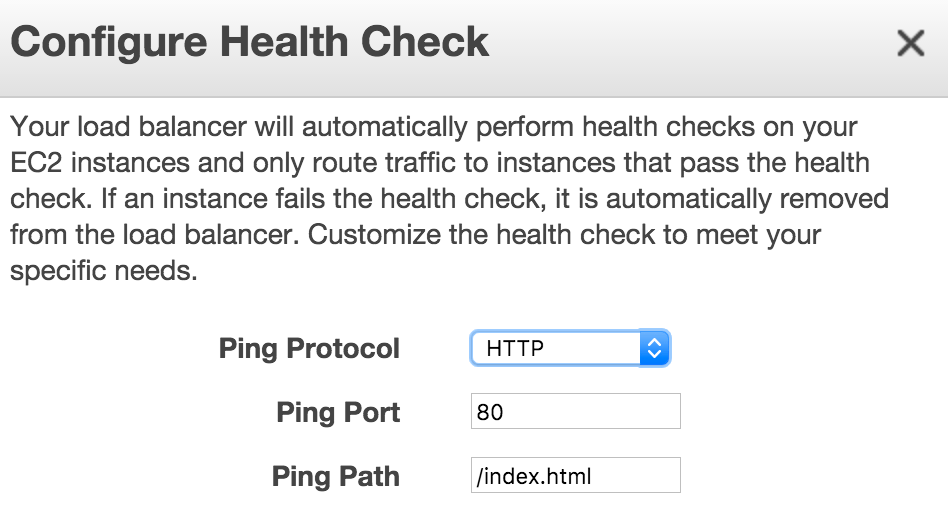Click the "Ping Port" label
Screen dimensions: 948x518
[x=338, y=412]
